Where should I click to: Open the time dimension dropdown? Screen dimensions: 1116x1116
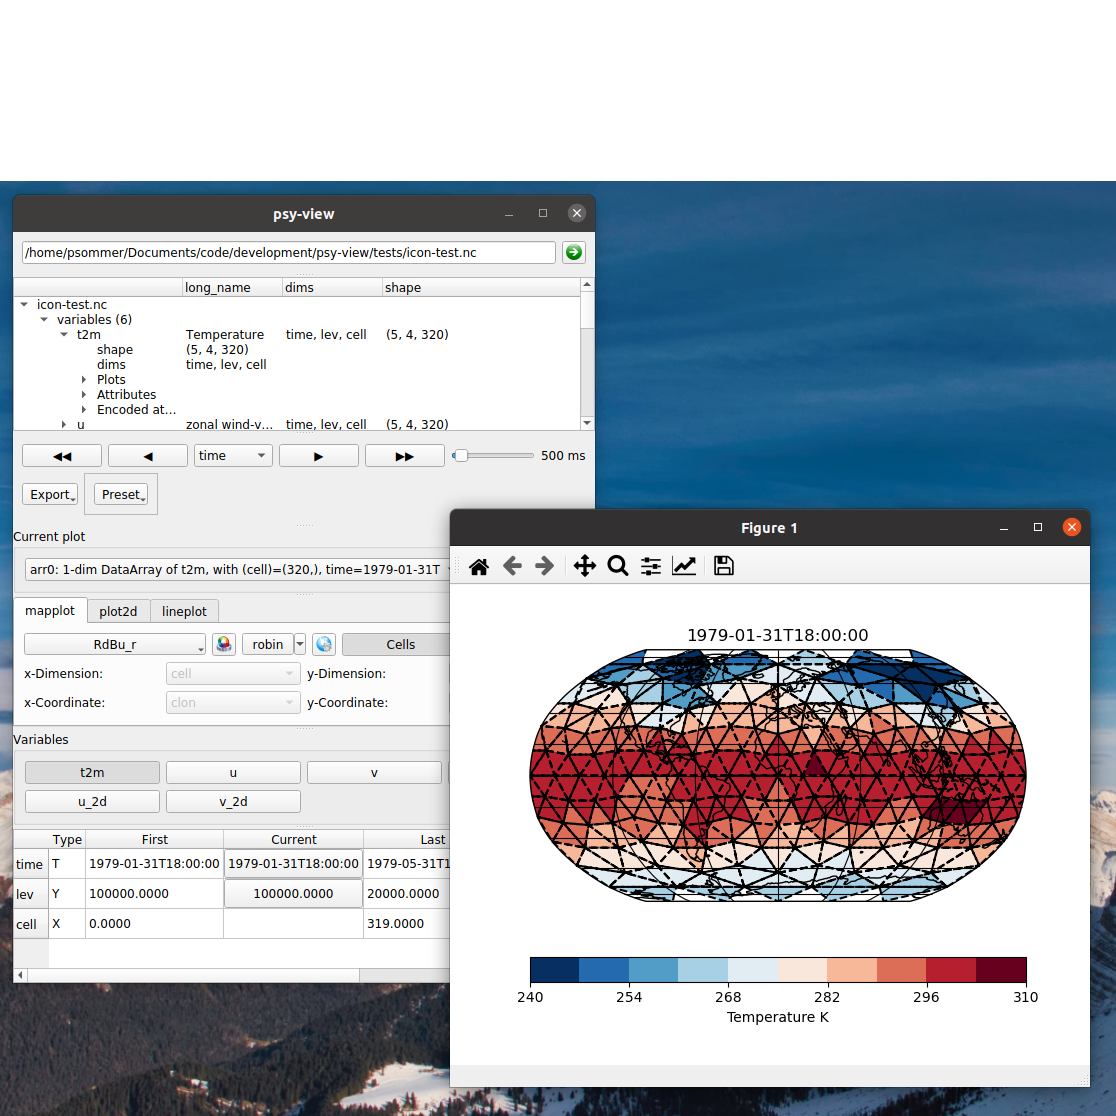click(233, 456)
